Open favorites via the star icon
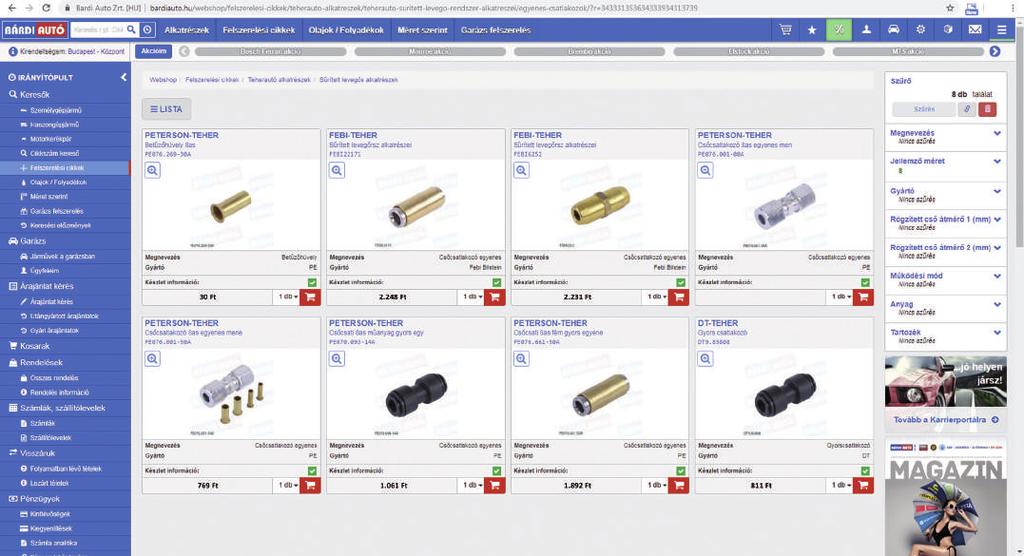Viewport: 1024px width, 556px height. (812, 30)
